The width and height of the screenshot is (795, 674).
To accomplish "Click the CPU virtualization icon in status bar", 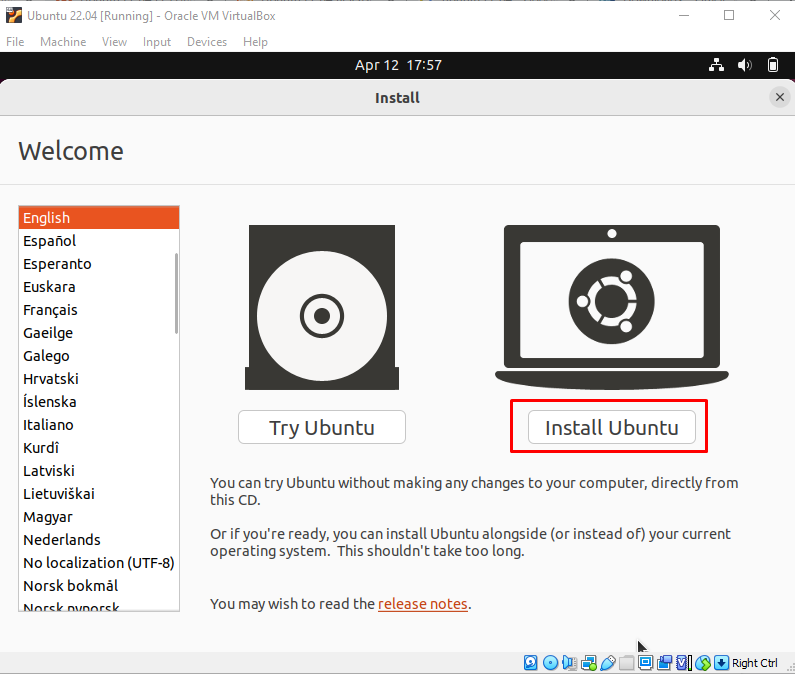I will 684,662.
